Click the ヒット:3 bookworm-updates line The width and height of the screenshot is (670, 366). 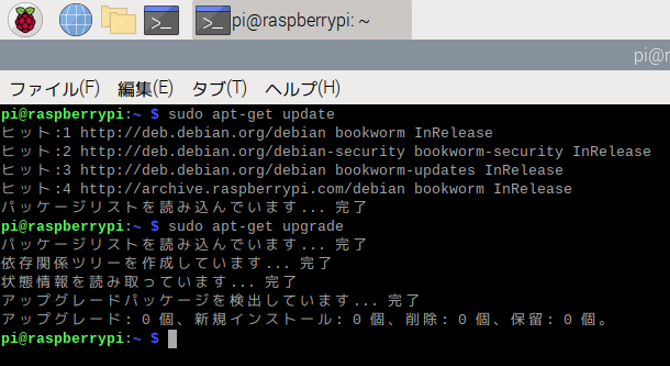click(282, 170)
